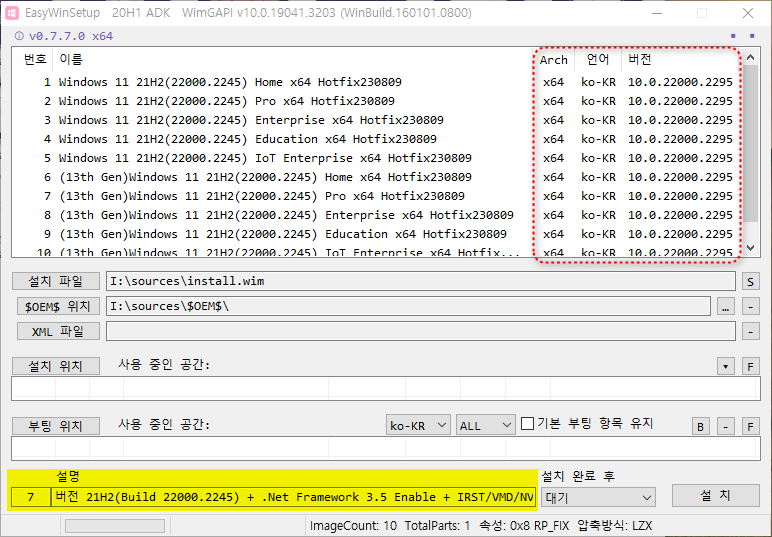Image resolution: width=772 pixels, height=537 pixels.
Task: Select row 2 Windows 11 Pro x64
Action: point(377,101)
